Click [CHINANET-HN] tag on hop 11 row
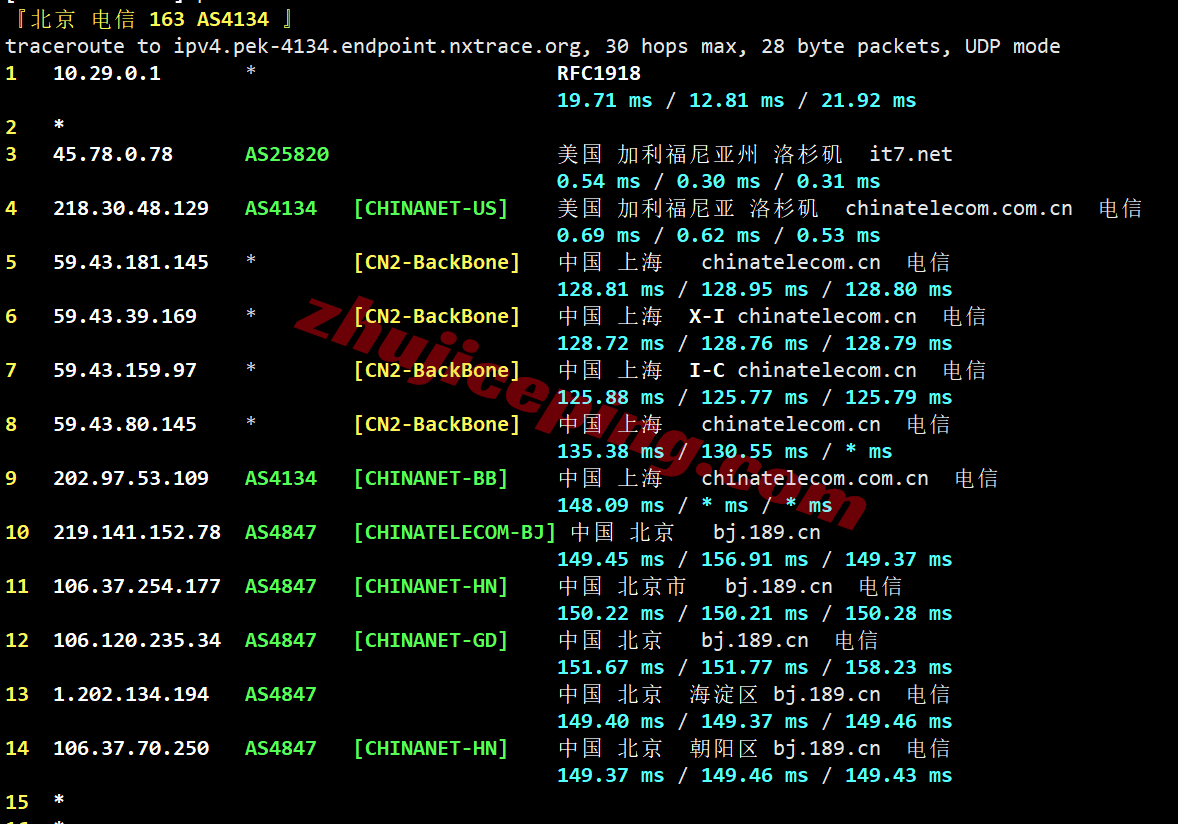The image size is (1178, 824). click(x=431, y=587)
